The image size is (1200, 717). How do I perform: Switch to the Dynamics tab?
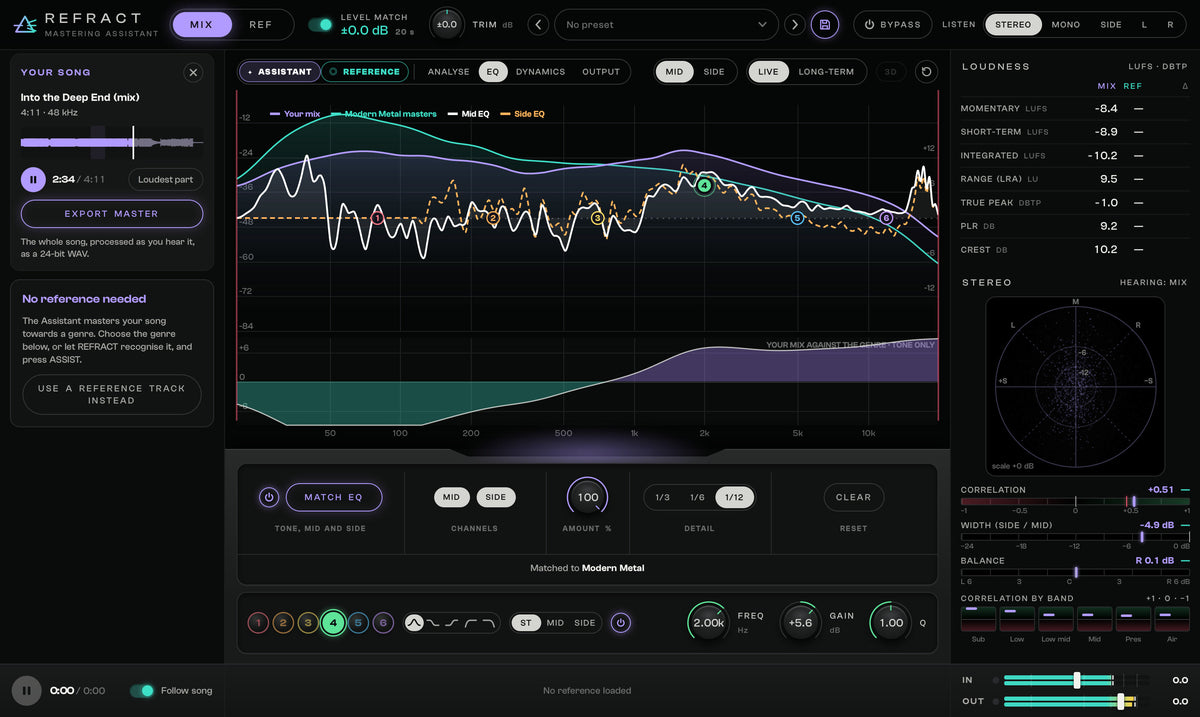tap(540, 72)
